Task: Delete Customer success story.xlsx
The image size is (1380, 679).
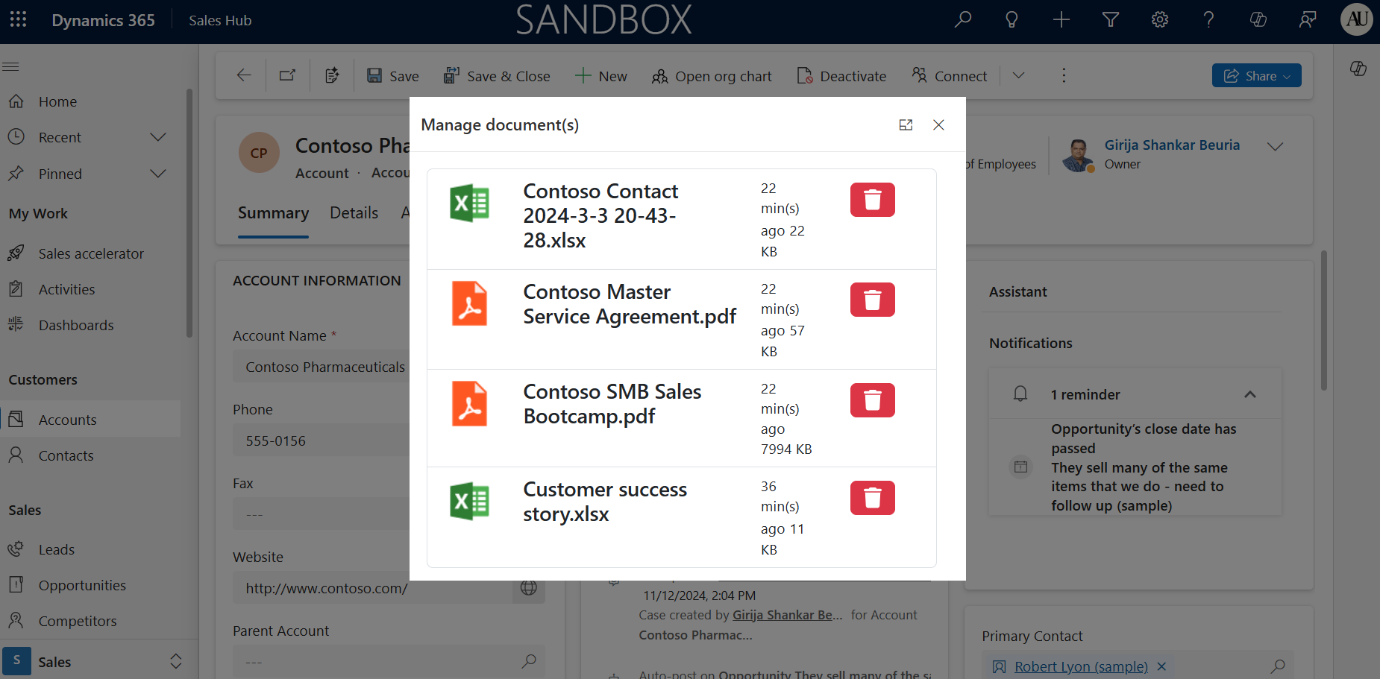Action: pos(872,498)
